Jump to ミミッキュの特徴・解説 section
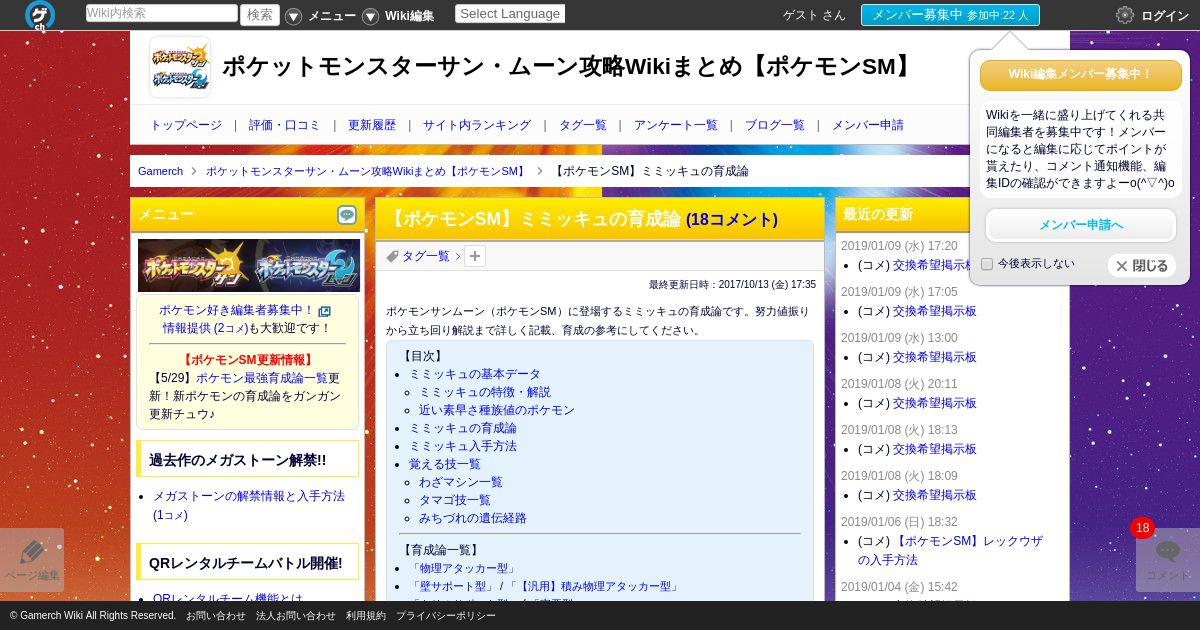The image size is (1200, 630). 485,392
